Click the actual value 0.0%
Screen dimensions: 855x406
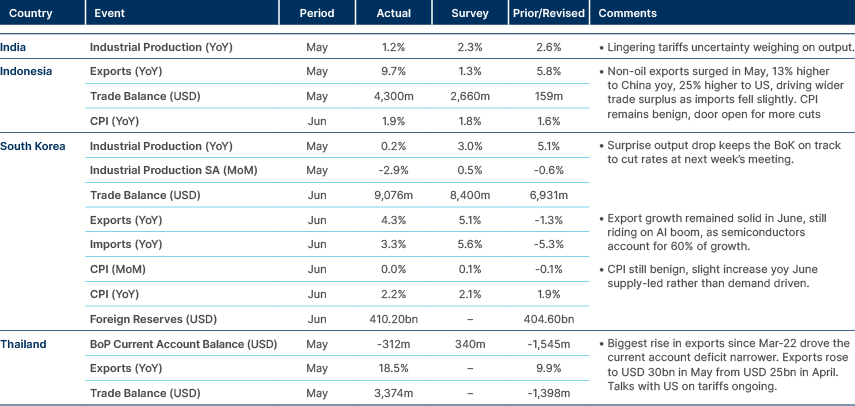pyautogui.click(x=394, y=269)
